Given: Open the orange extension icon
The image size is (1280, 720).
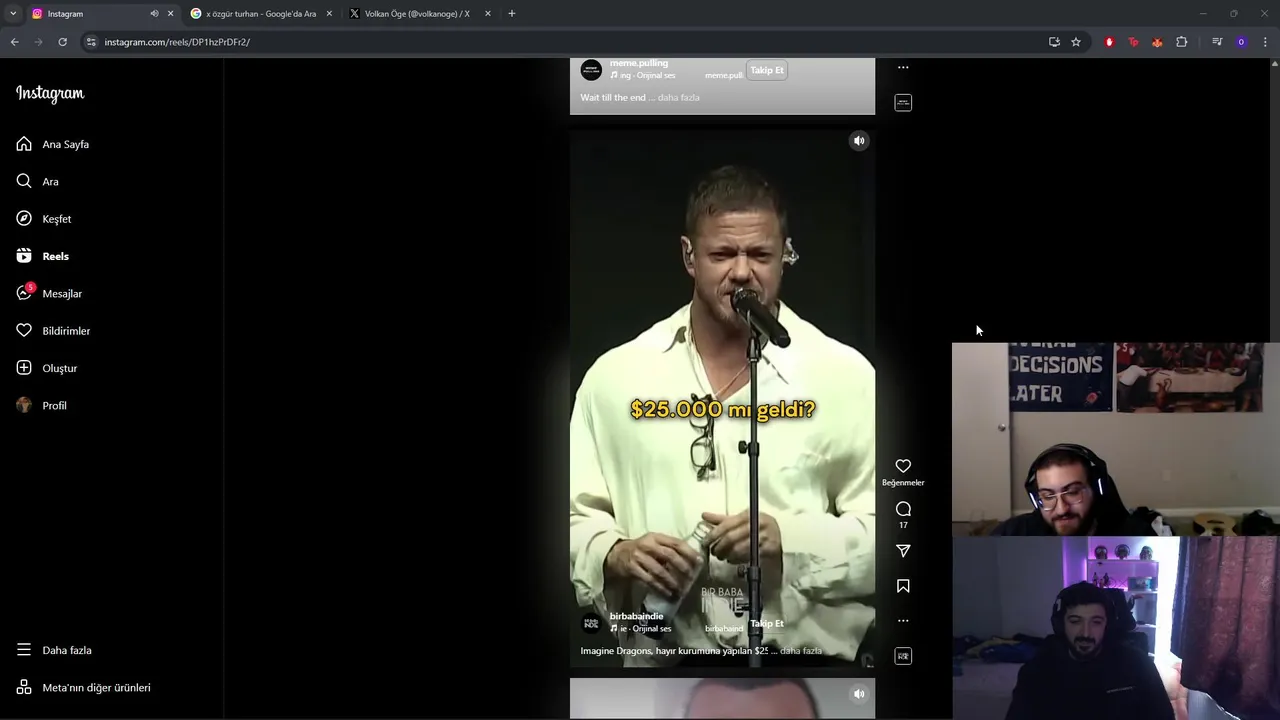Looking at the screenshot, I should 1157,42.
